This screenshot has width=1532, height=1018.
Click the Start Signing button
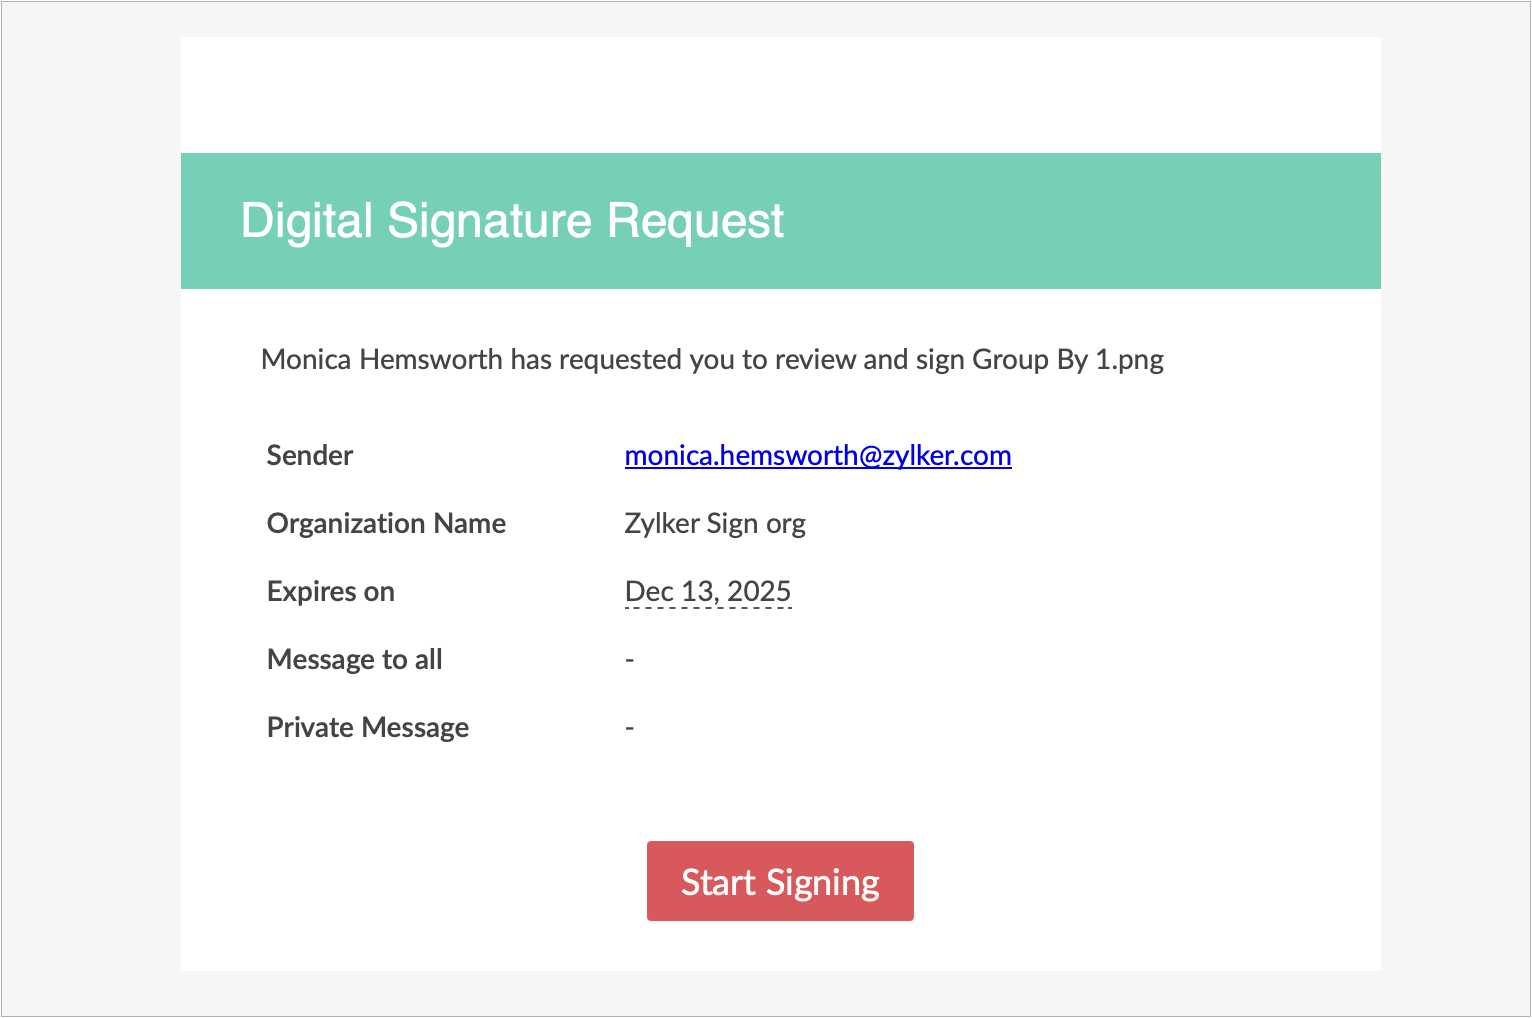tap(780, 881)
